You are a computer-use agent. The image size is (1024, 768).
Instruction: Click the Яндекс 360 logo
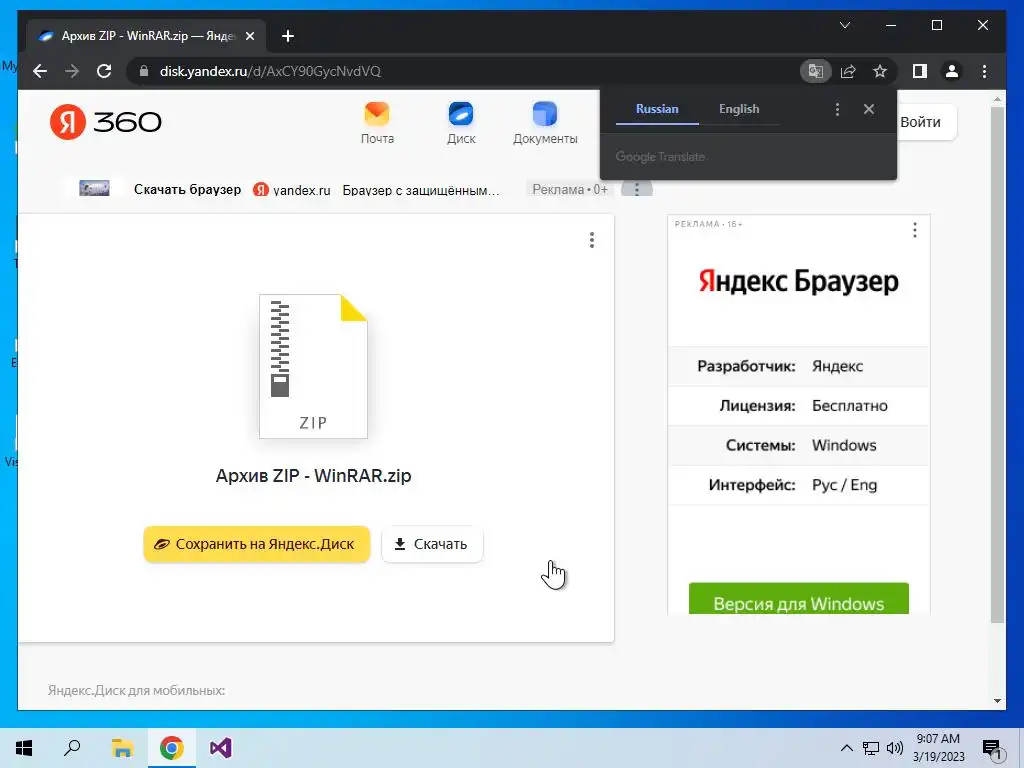(x=106, y=121)
